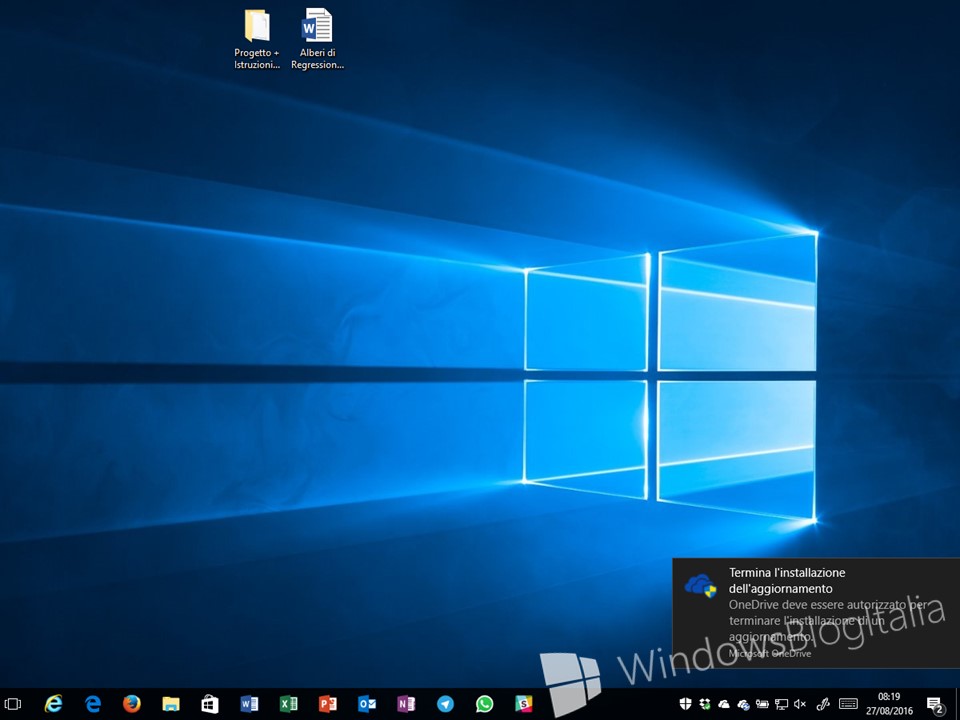Open Windows Ink Workspace pen icon
Image resolution: width=960 pixels, height=720 pixels.
(x=823, y=704)
